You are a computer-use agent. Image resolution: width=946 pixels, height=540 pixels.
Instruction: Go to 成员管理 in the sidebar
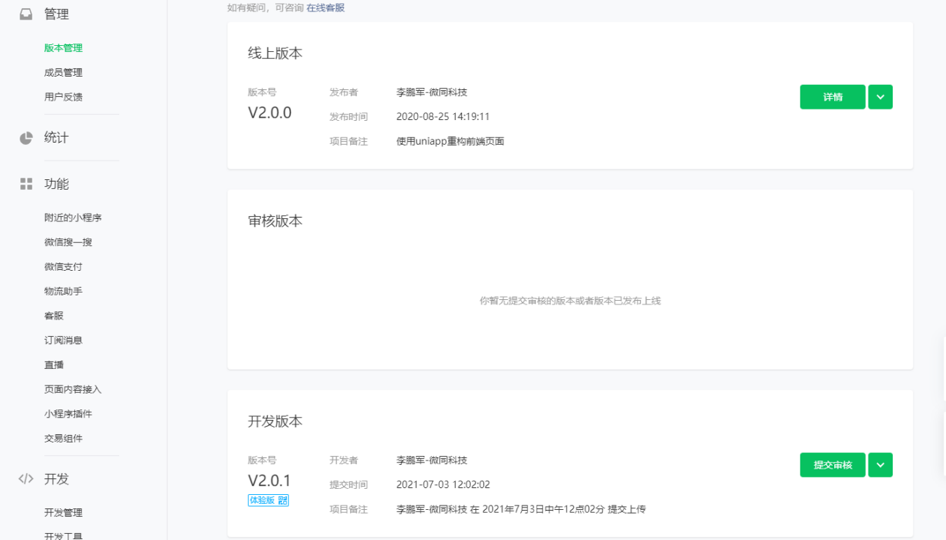tap(63, 72)
